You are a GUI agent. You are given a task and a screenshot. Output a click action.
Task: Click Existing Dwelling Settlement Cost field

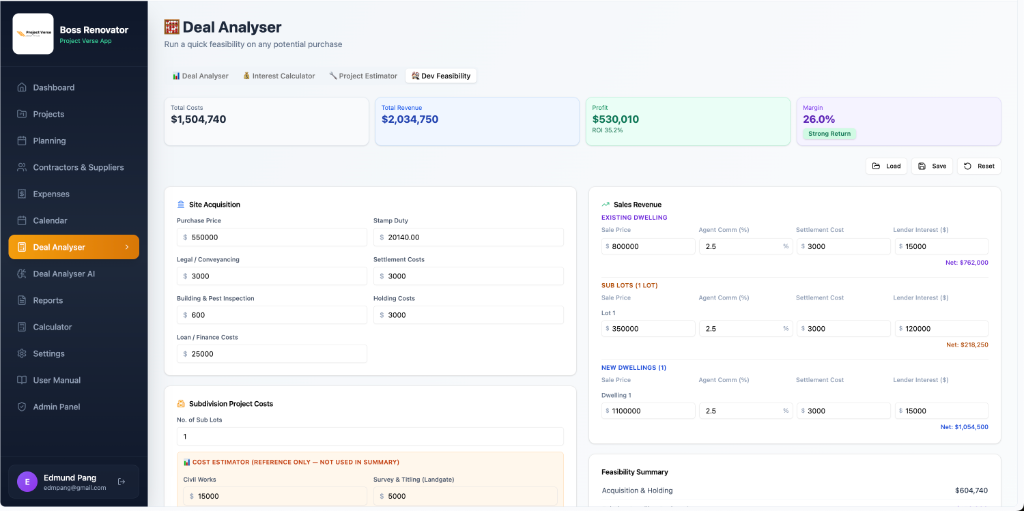[x=843, y=246]
